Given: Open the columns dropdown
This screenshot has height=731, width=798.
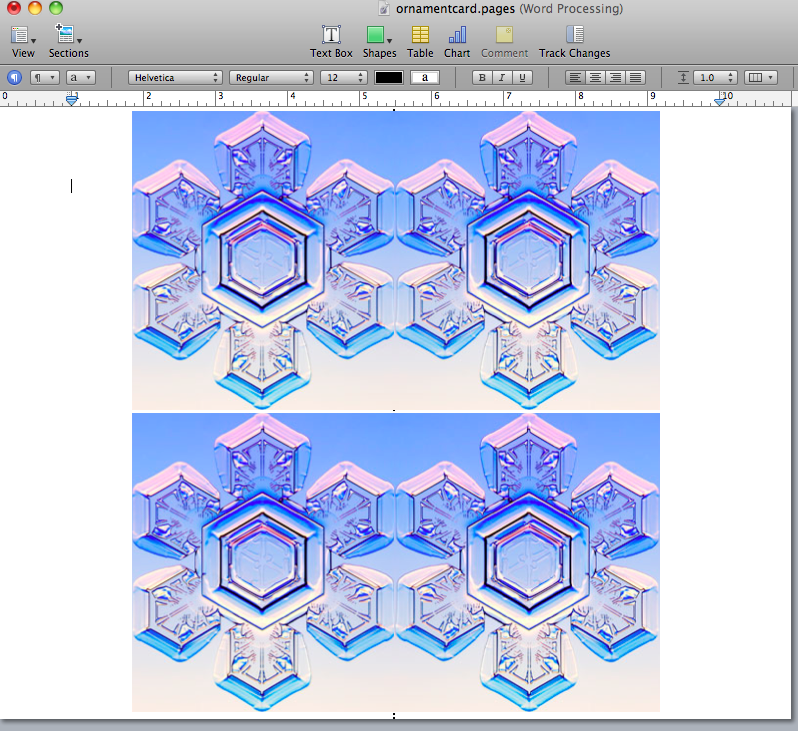Looking at the screenshot, I should click(761, 77).
